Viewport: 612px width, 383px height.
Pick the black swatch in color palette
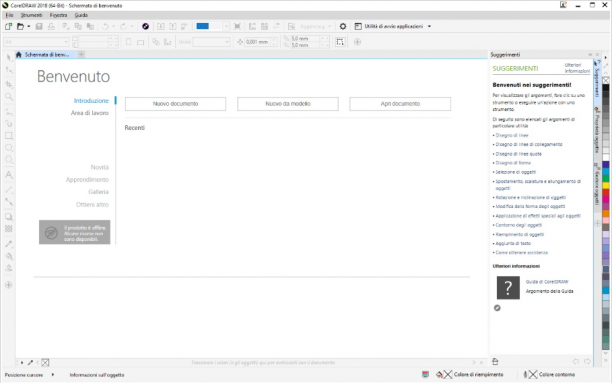(x=605, y=88)
